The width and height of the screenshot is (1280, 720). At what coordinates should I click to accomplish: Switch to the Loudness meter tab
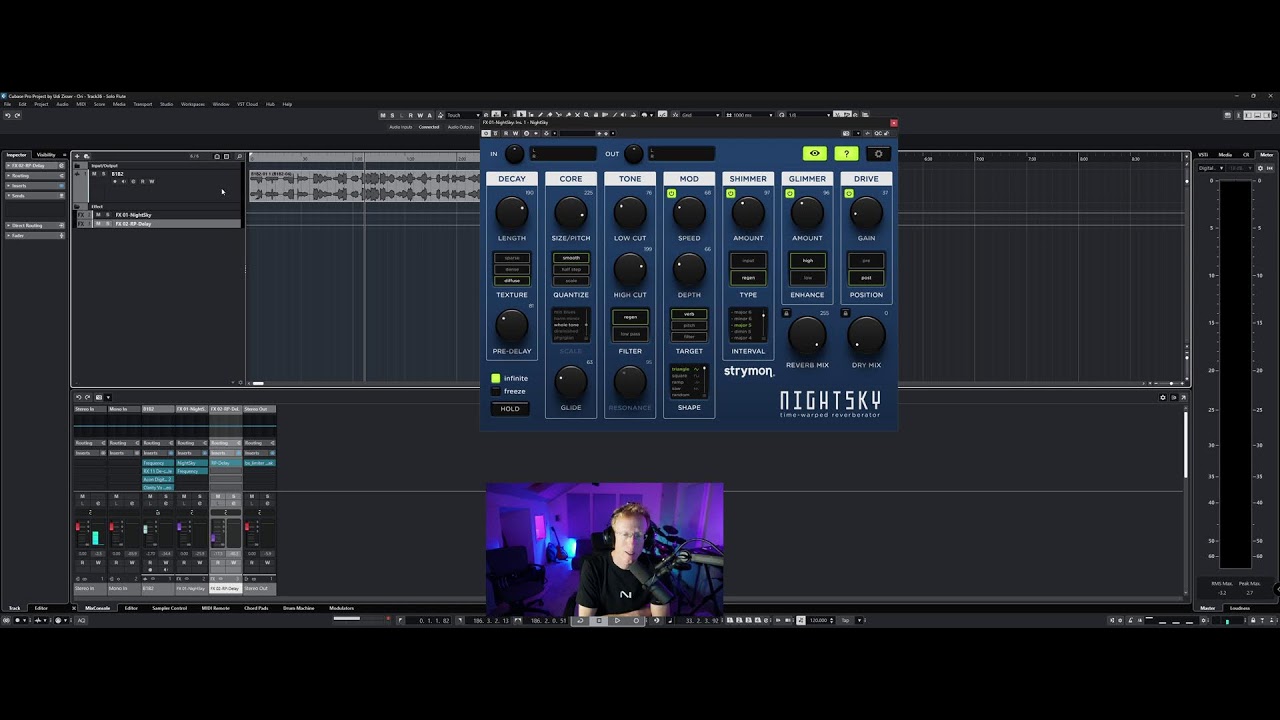1239,608
